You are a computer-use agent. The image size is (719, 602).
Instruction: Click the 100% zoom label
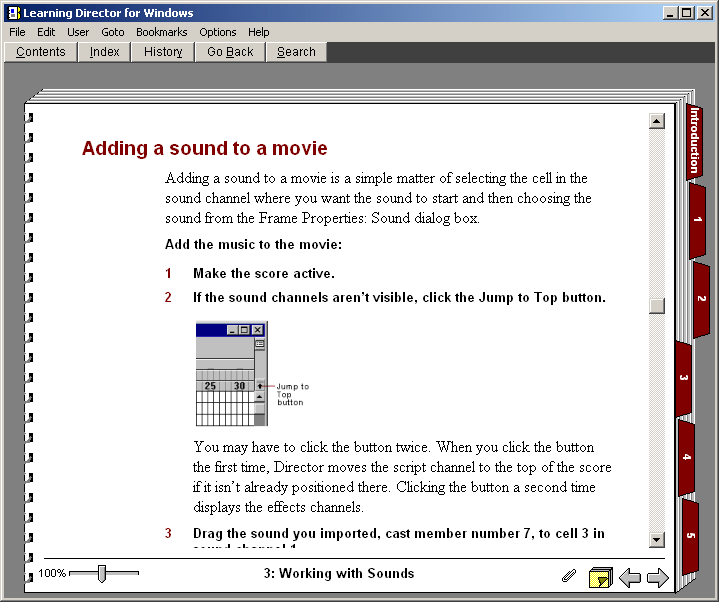pyautogui.click(x=52, y=573)
